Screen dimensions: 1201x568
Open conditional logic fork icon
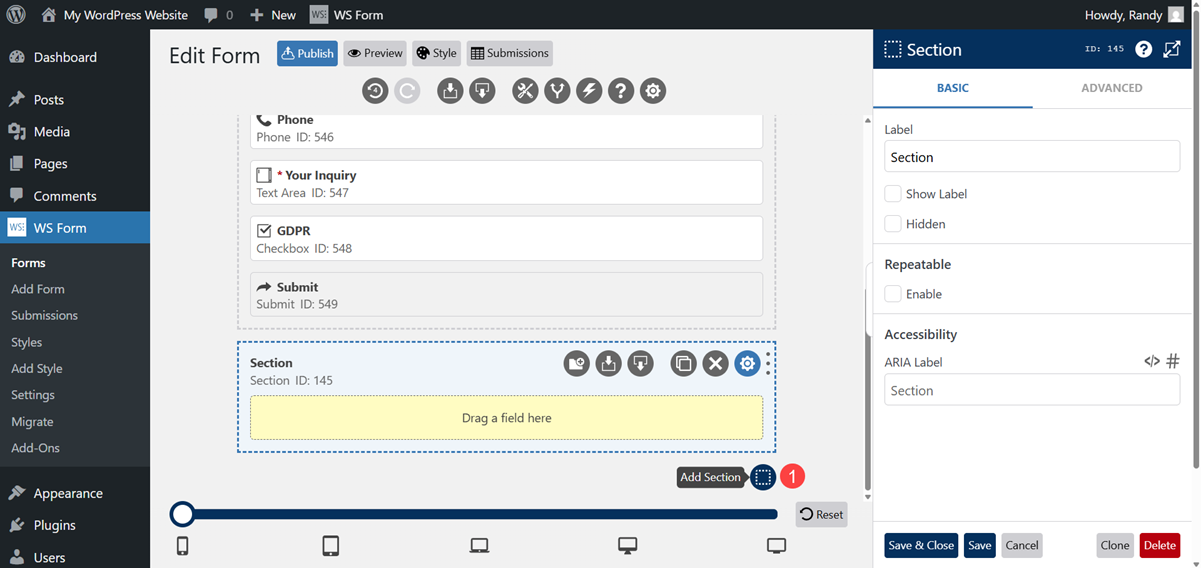(557, 91)
